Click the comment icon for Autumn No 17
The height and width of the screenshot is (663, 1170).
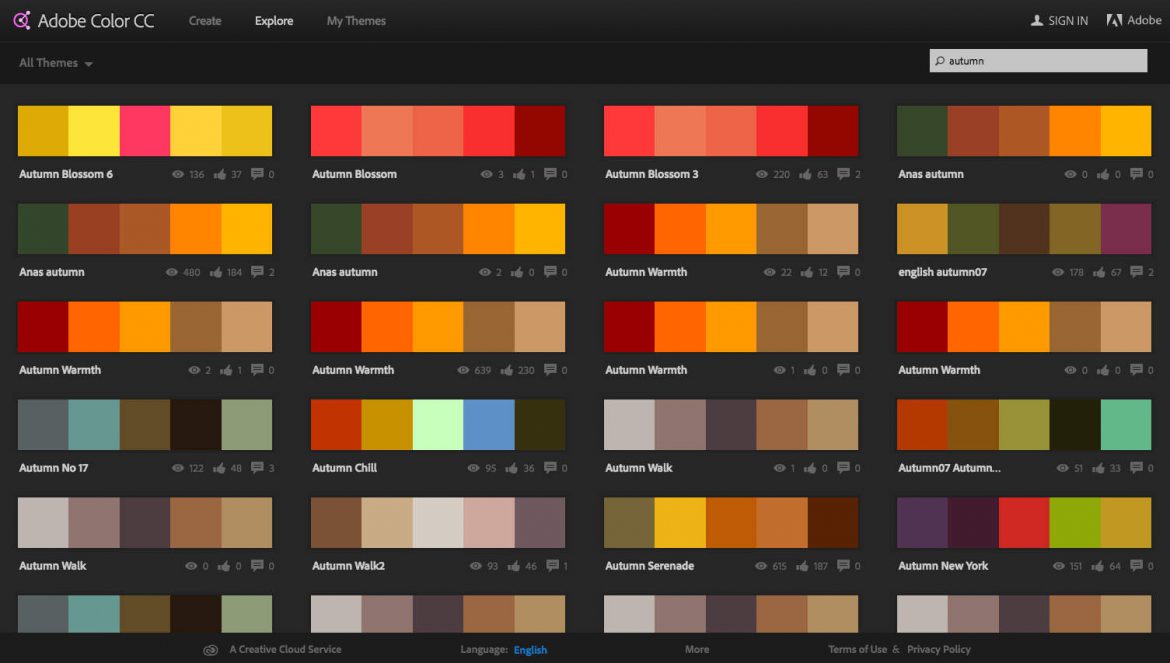(258, 468)
